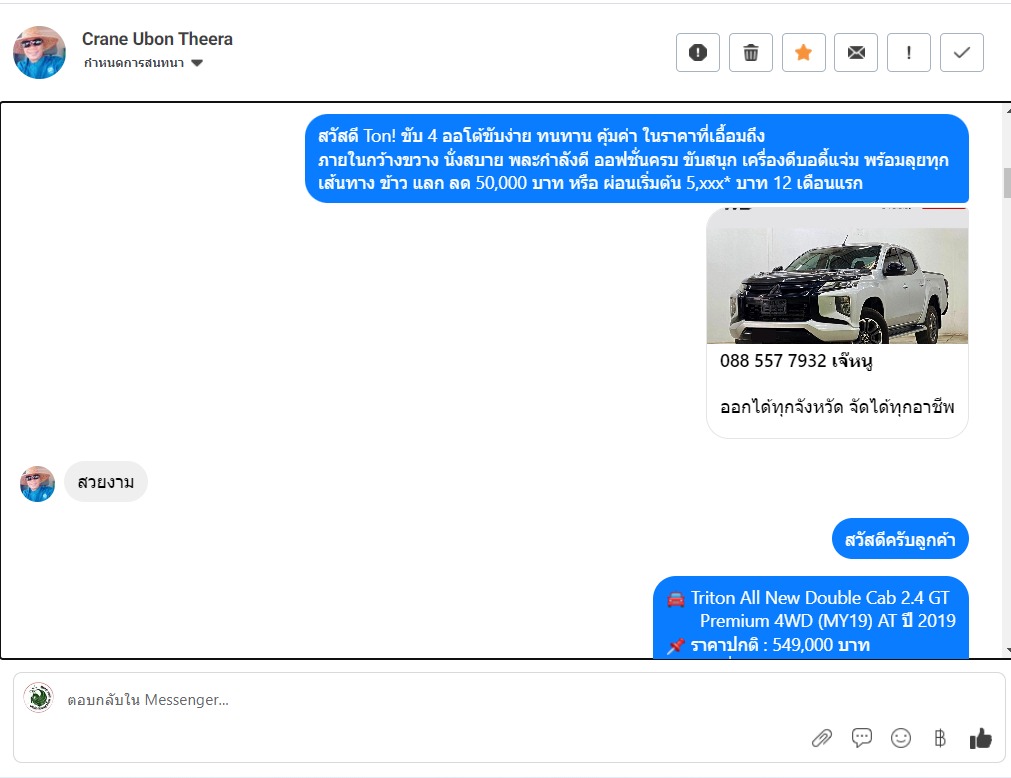Delete conversation using the trash can icon
The width and height of the screenshot is (1011, 778).
point(751,52)
